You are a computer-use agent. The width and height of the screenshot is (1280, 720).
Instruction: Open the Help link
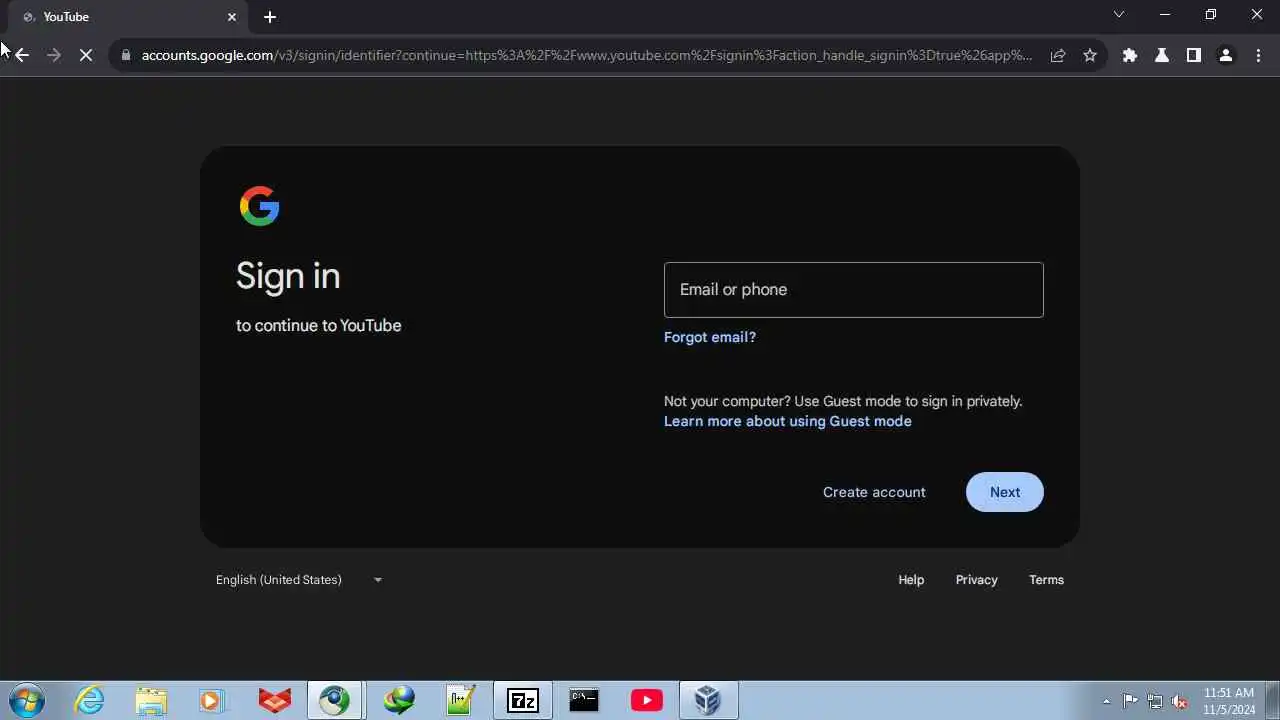[x=911, y=580]
